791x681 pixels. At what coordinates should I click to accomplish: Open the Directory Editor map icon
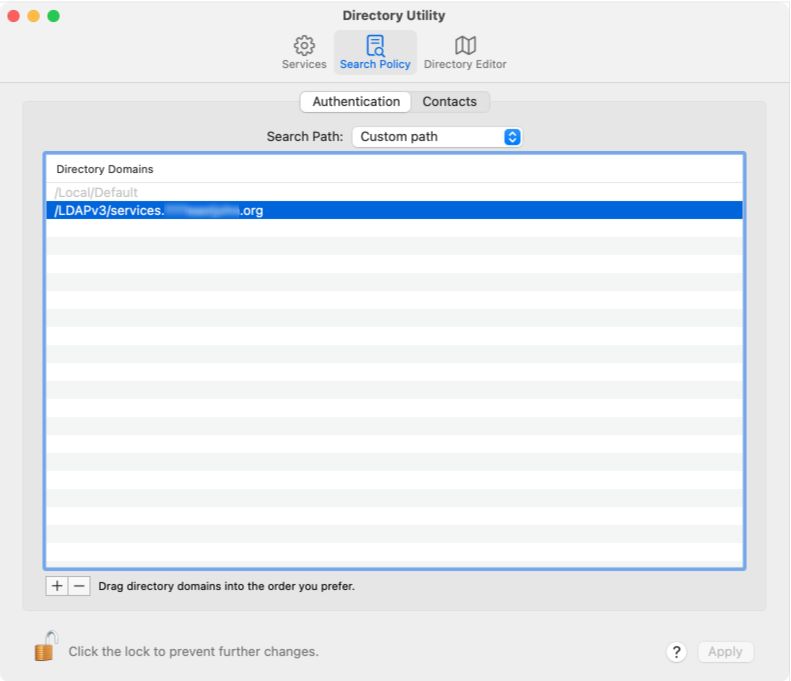click(465, 46)
